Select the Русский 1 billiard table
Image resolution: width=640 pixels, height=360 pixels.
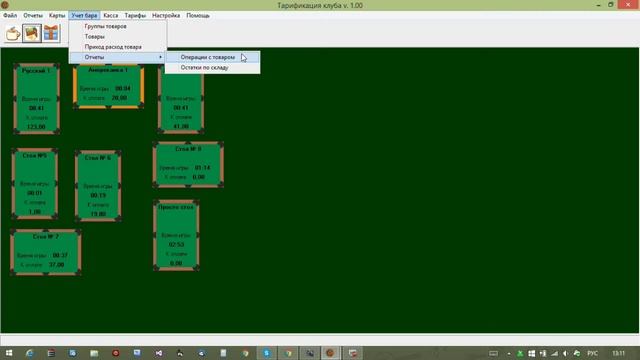(36, 98)
